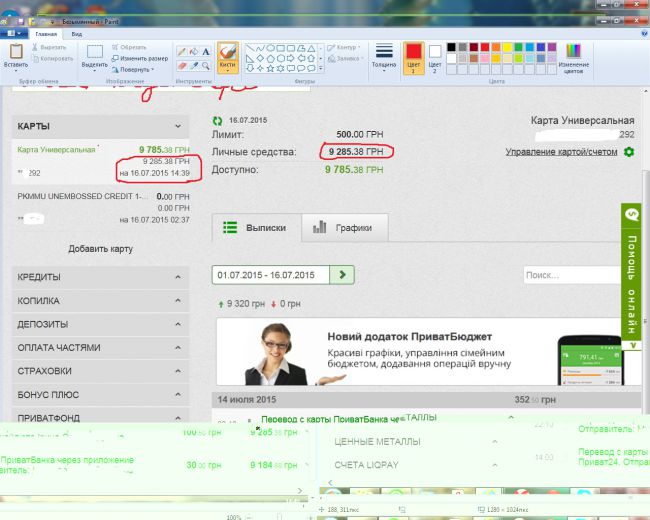650x520 pixels.
Task: Select the Fill with color bucket tool
Action: tap(193, 50)
